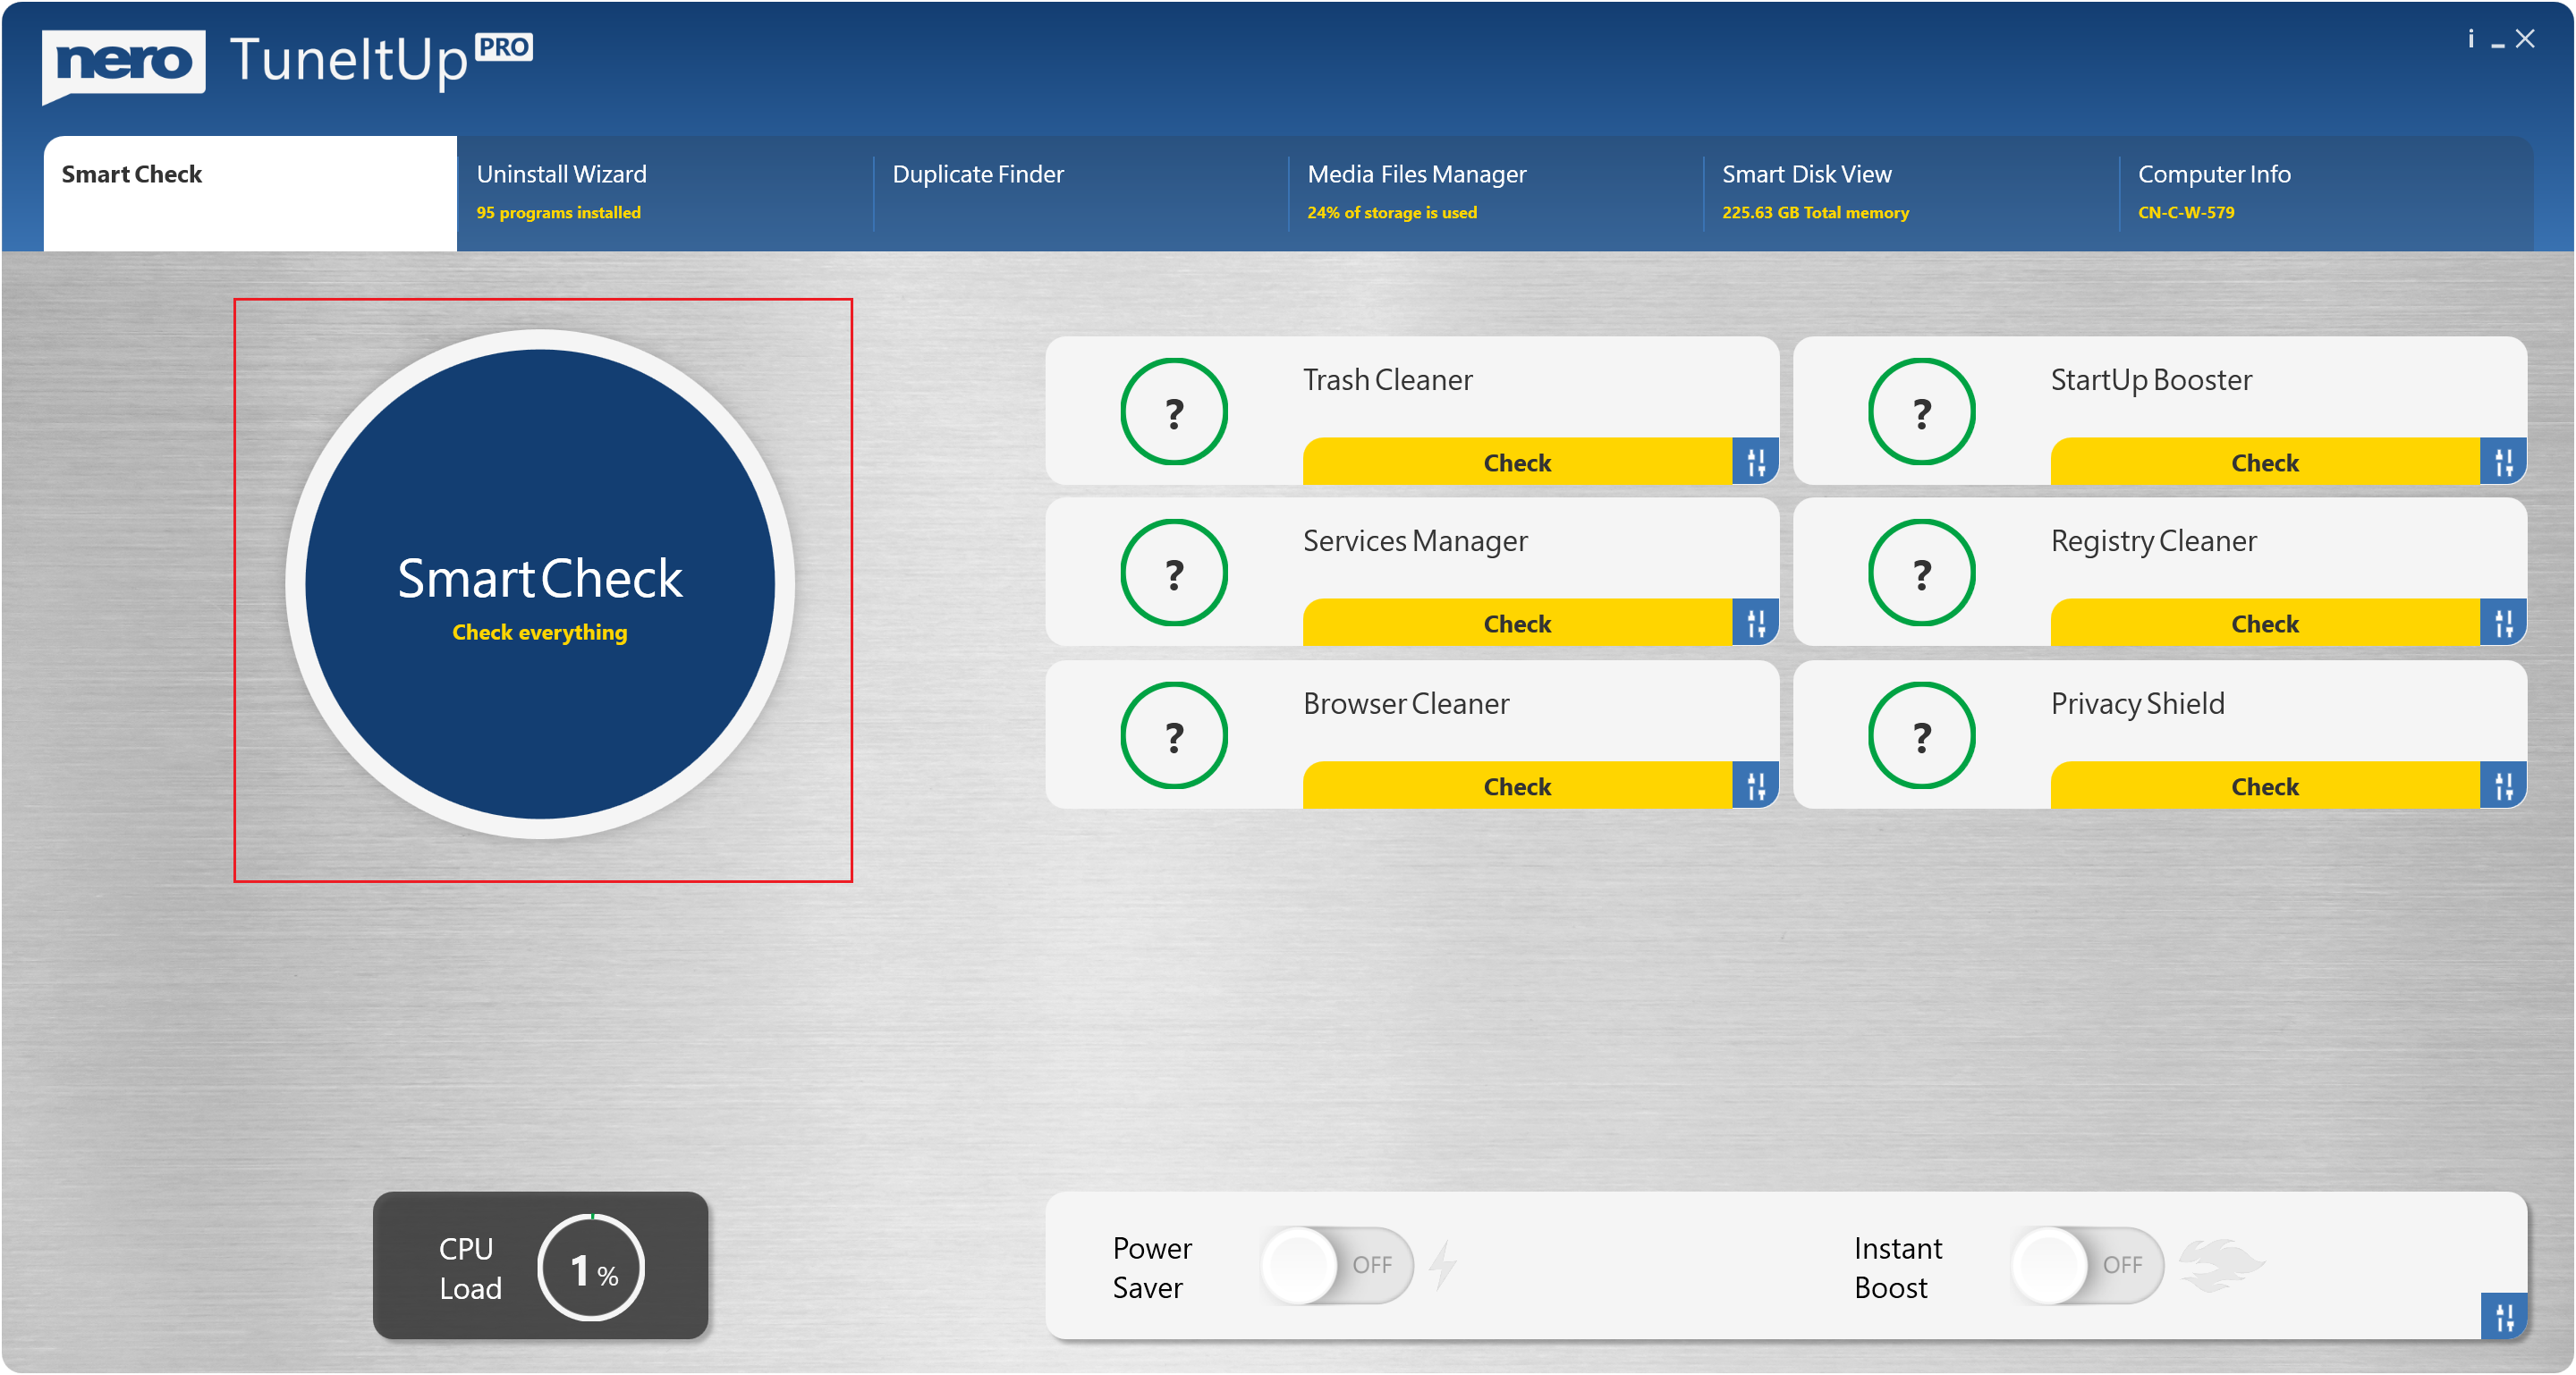Click the PRO badge next to TuneItUp
This screenshot has width=2576, height=1375.
point(503,47)
